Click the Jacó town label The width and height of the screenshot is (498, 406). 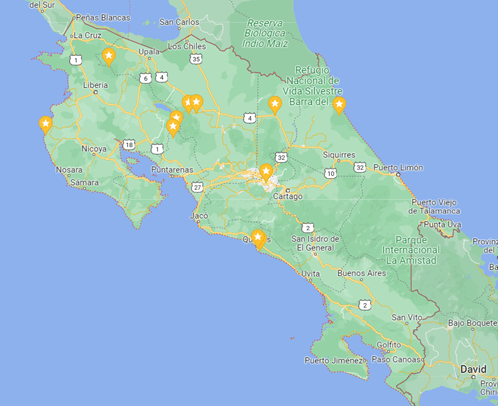(199, 216)
